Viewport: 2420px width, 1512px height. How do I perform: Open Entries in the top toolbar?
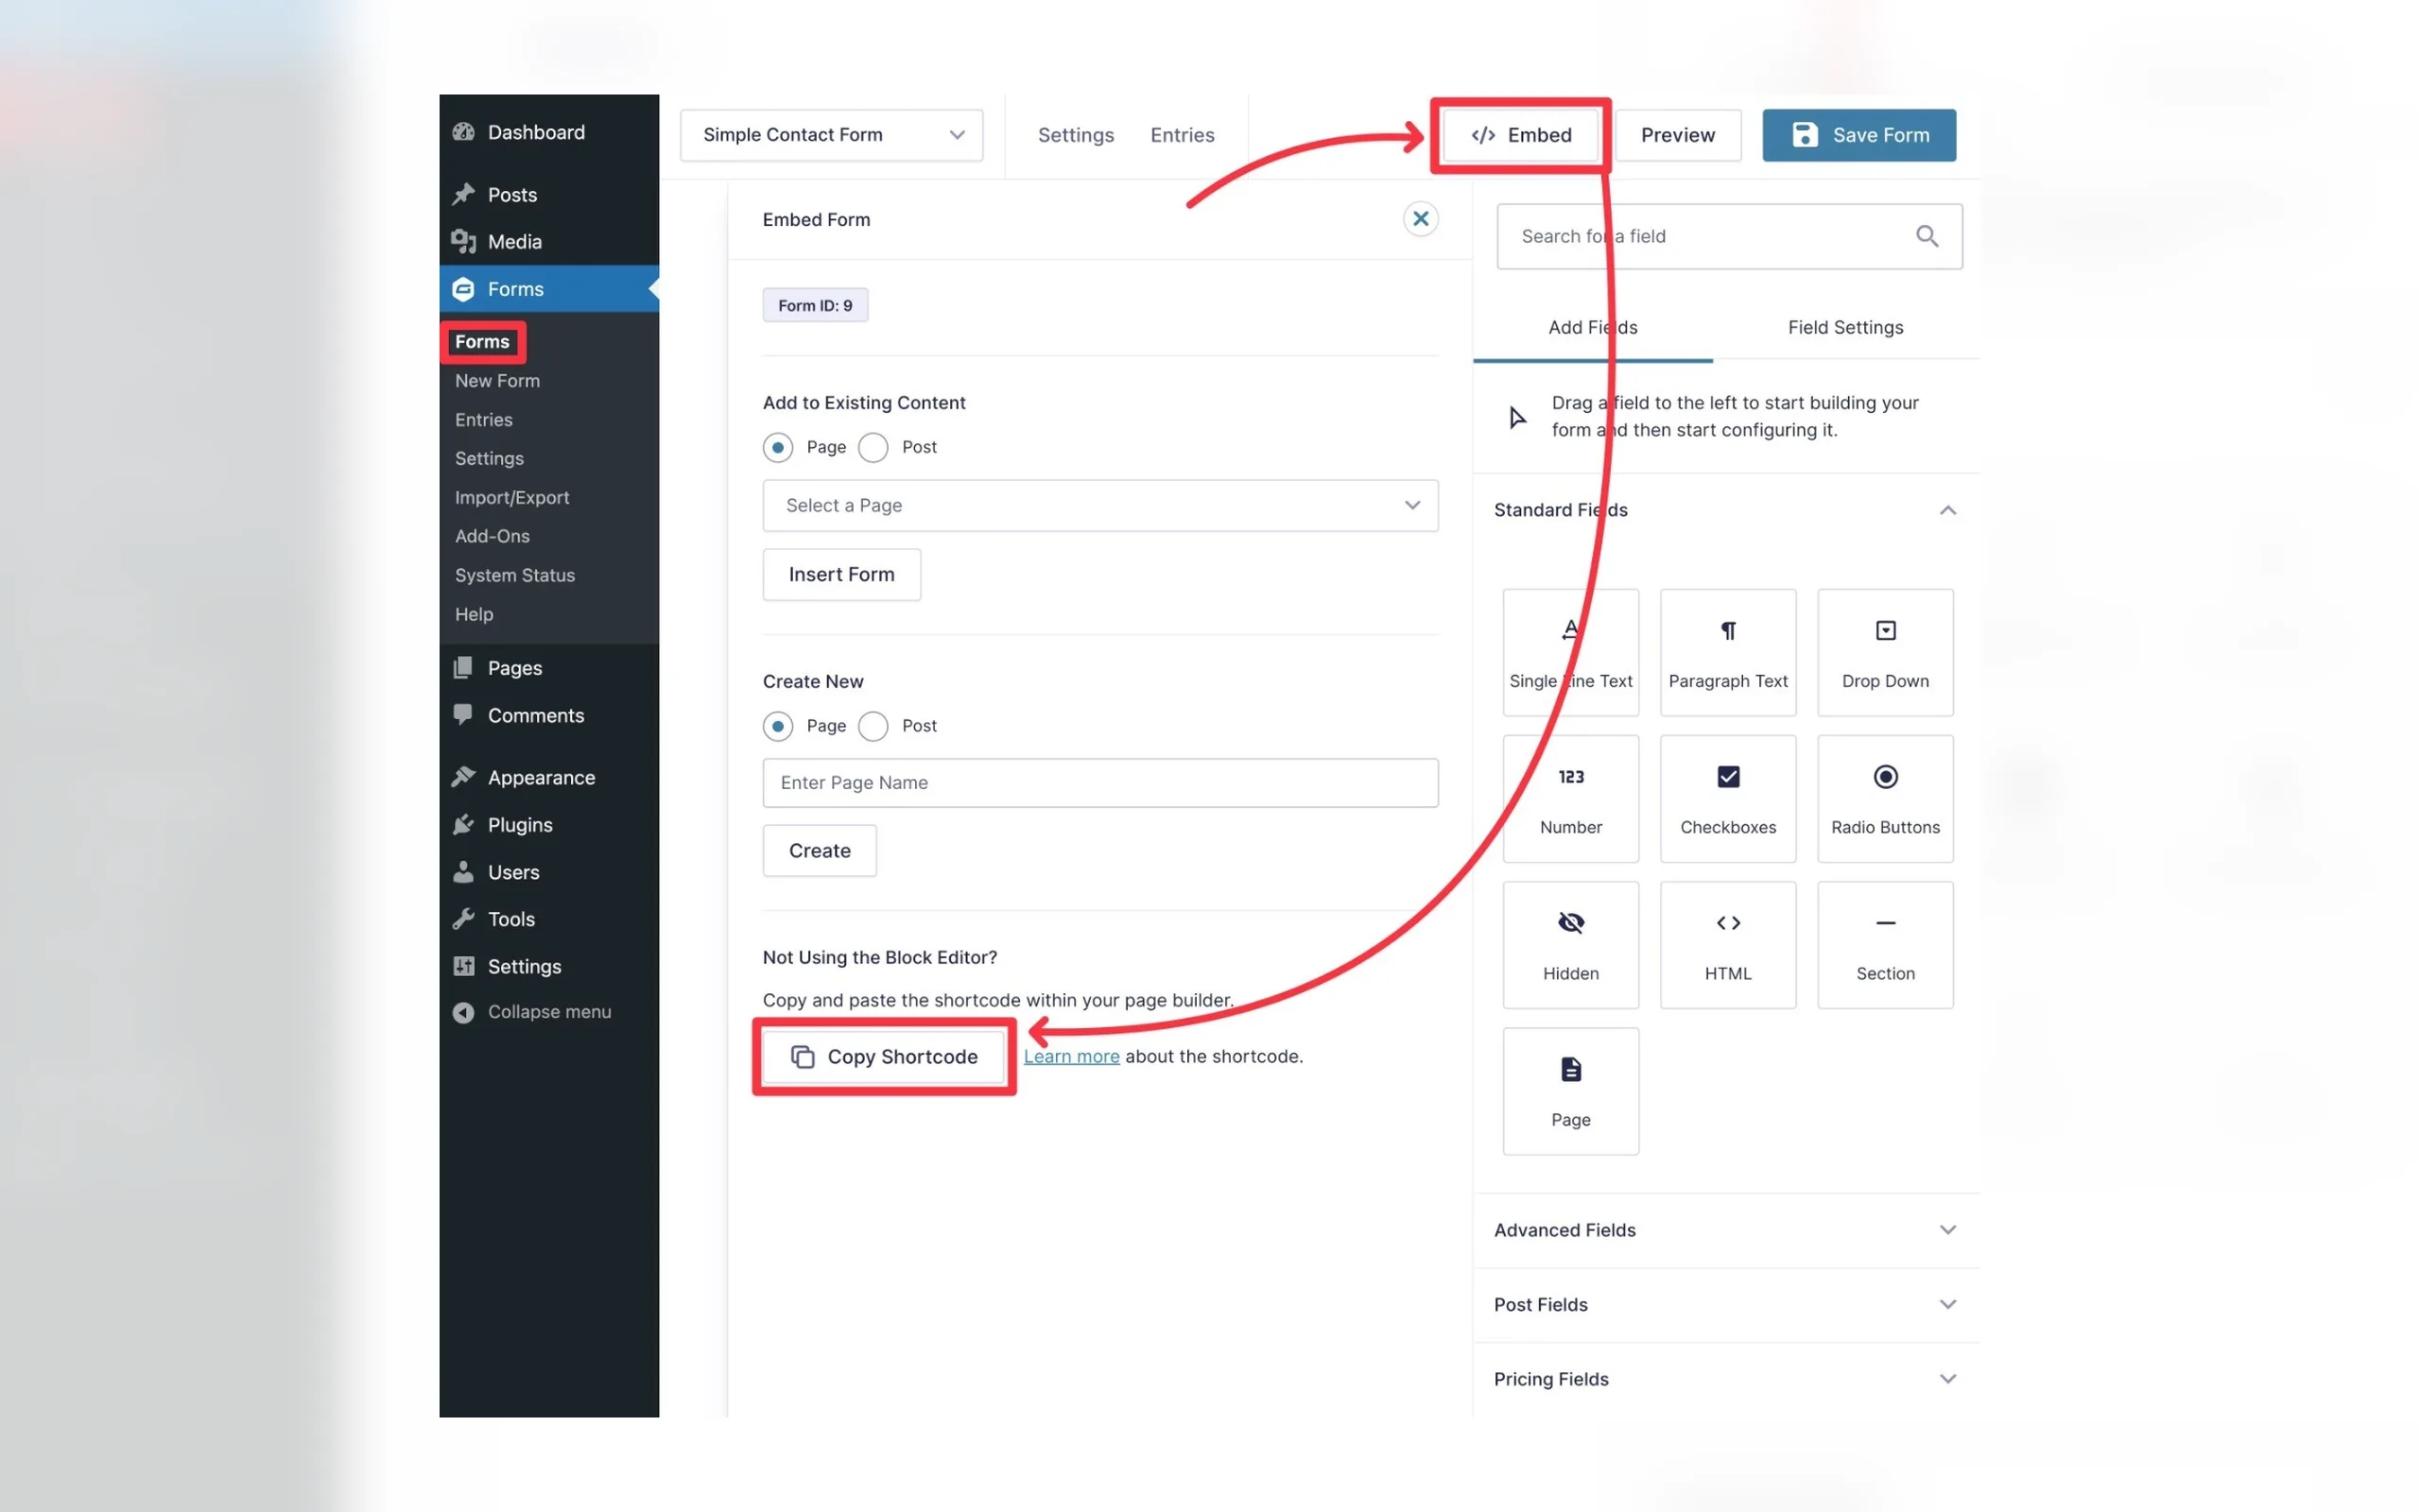(x=1182, y=135)
